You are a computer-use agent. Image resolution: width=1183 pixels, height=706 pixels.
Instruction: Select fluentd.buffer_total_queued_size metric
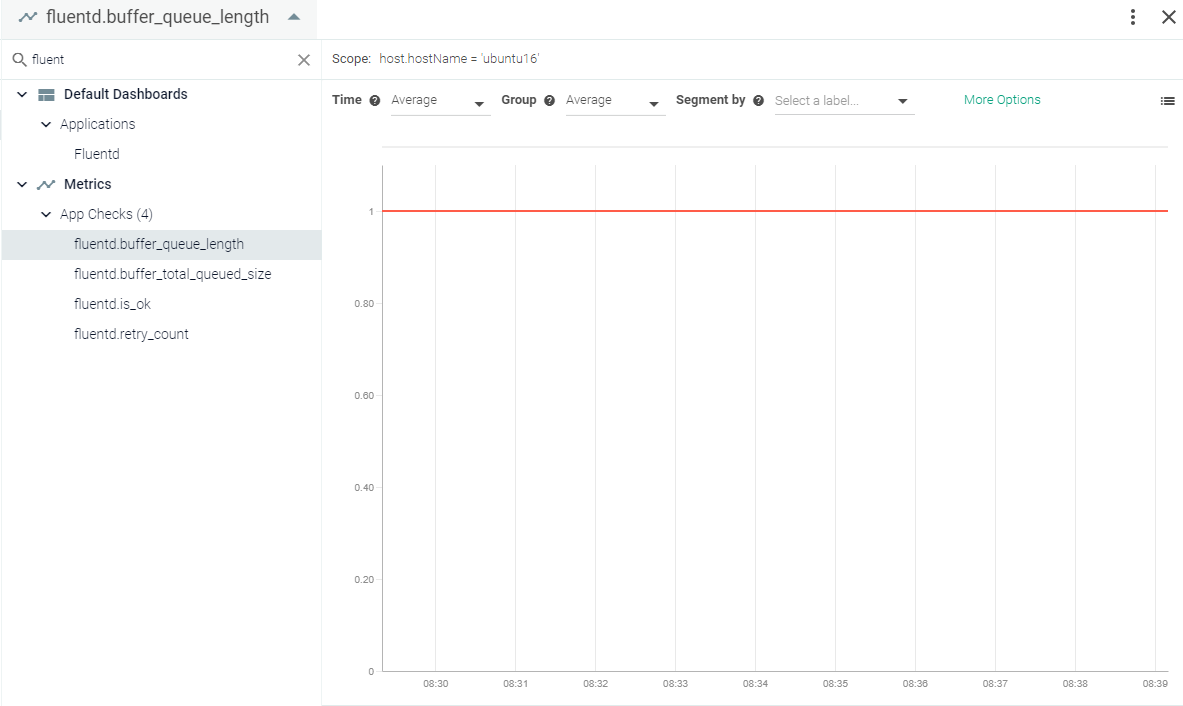tap(172, 274)
